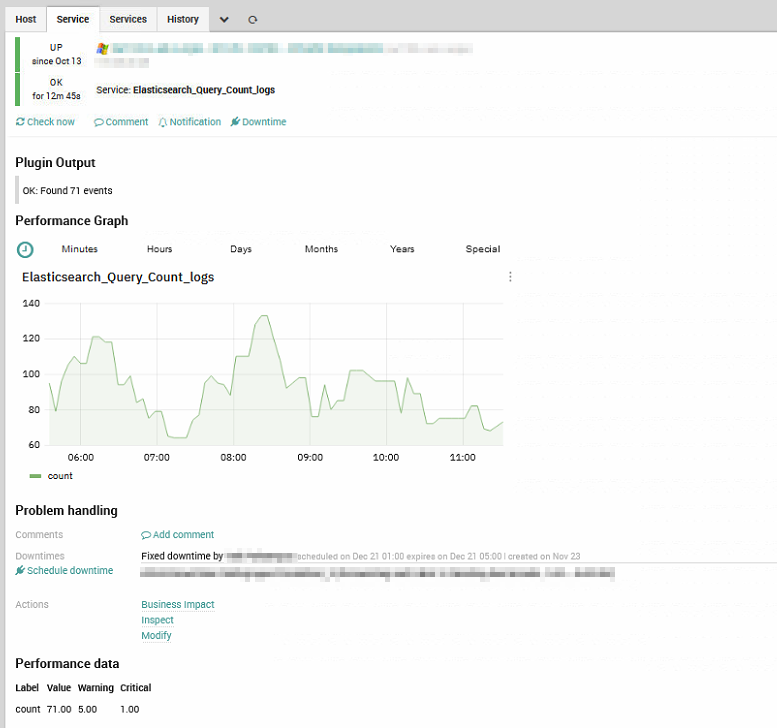Click Schedule downtime link

coord(64,570)
